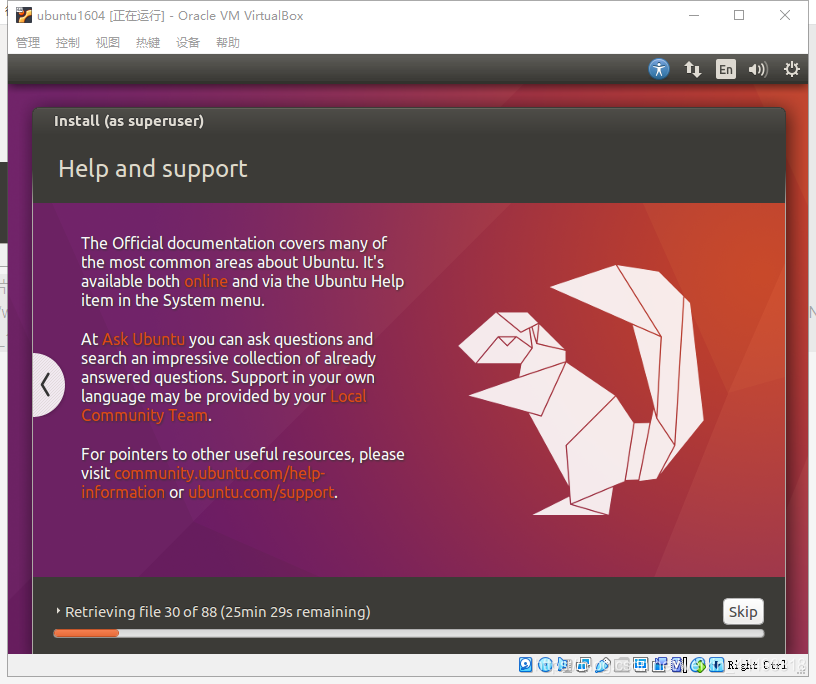The image size is (816, 684).
Task: Open the En keyboard layout indicator
Action: [725, 69]
